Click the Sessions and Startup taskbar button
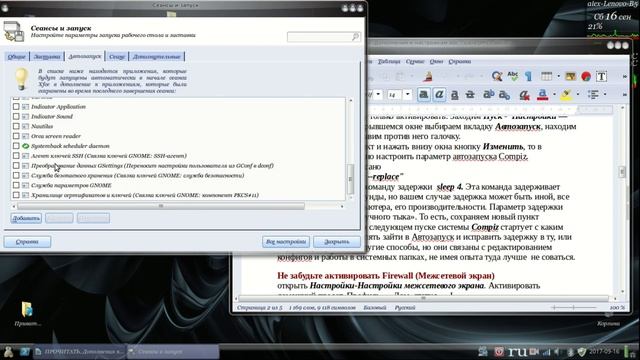640x360 pixels. tap(173, 351)
